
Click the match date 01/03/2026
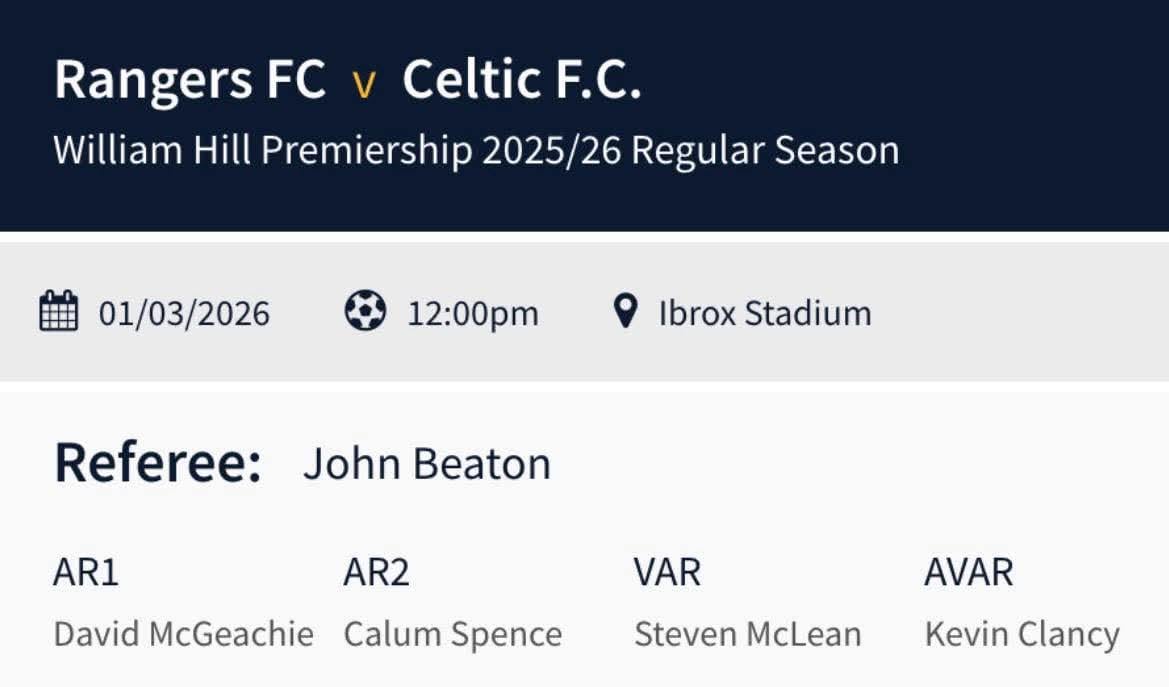coord(184,314)
